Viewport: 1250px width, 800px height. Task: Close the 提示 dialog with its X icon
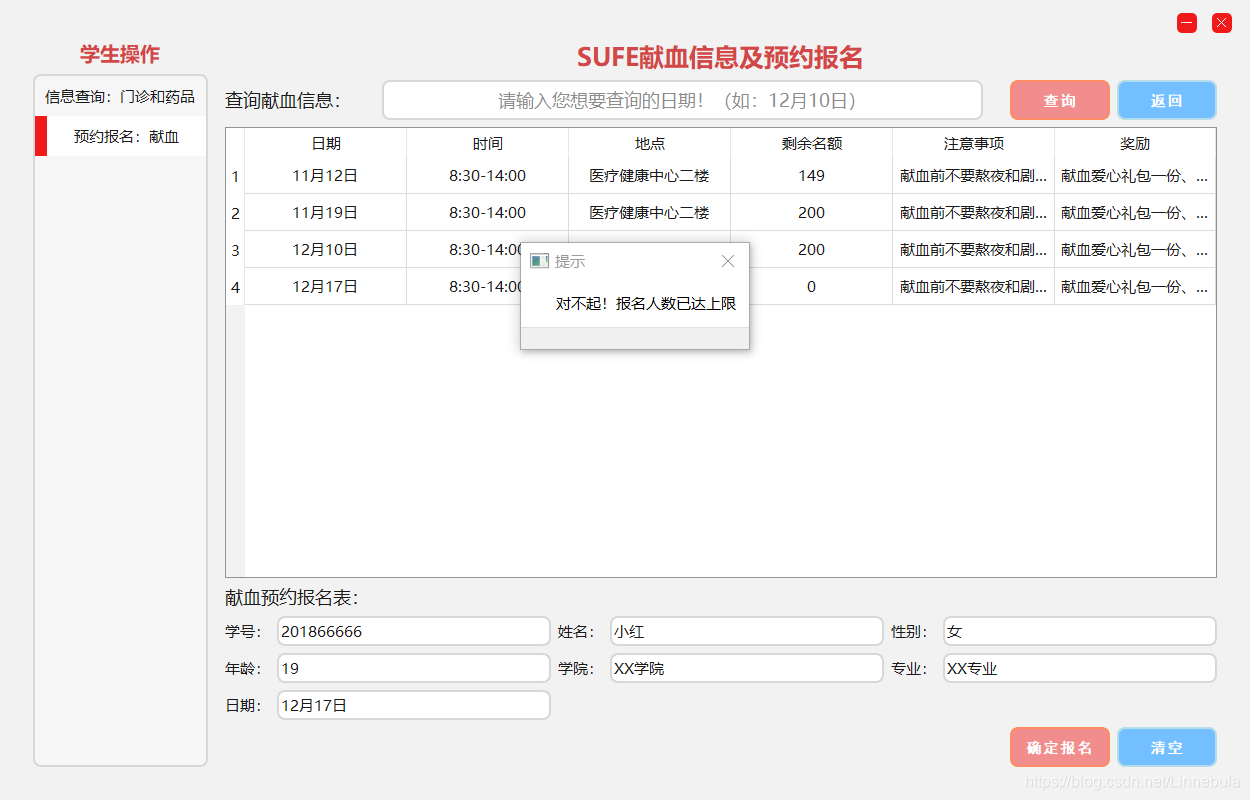pyautogui.click(x=728, y=261)
